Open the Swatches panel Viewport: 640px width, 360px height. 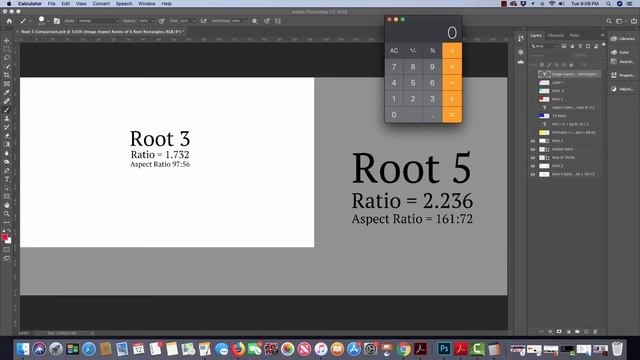tap(622, 62)
